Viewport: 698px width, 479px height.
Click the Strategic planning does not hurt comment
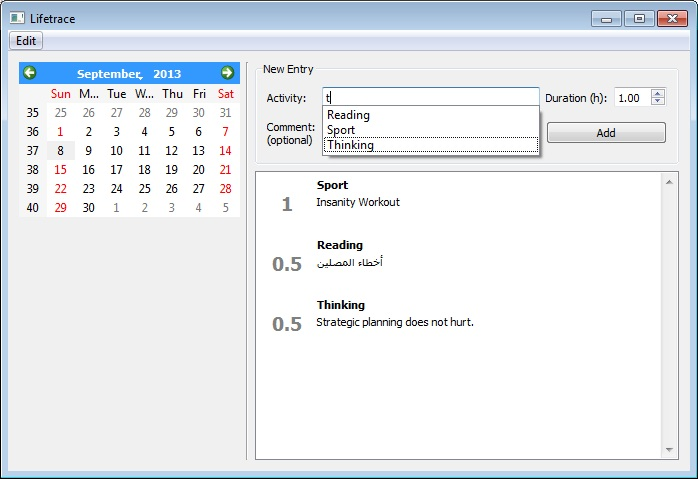[395, 322]
